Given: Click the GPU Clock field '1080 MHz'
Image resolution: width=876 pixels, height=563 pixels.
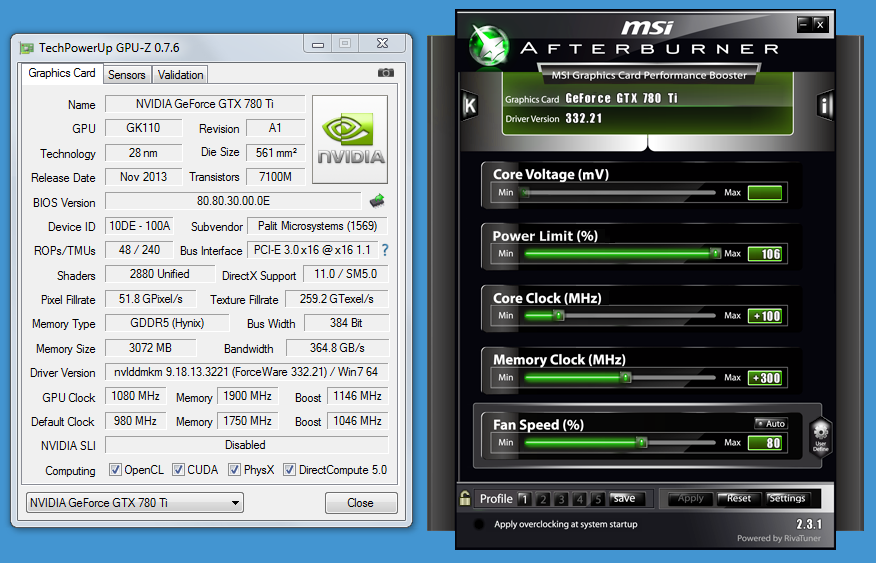Looking at the screenshot, I should pos(135,396).
